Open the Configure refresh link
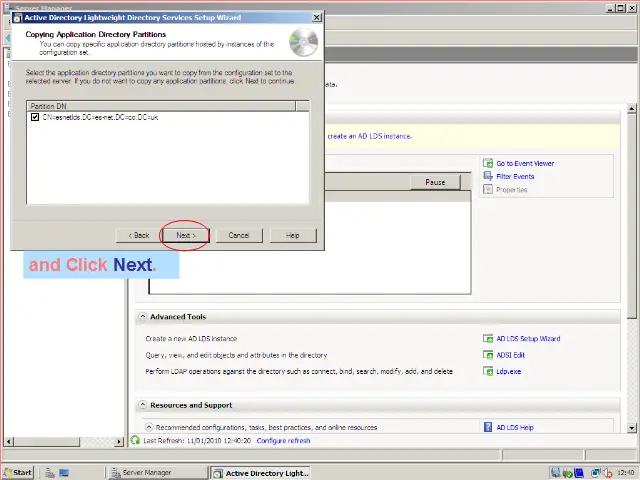640x480 pixels. tap(283, 441)
